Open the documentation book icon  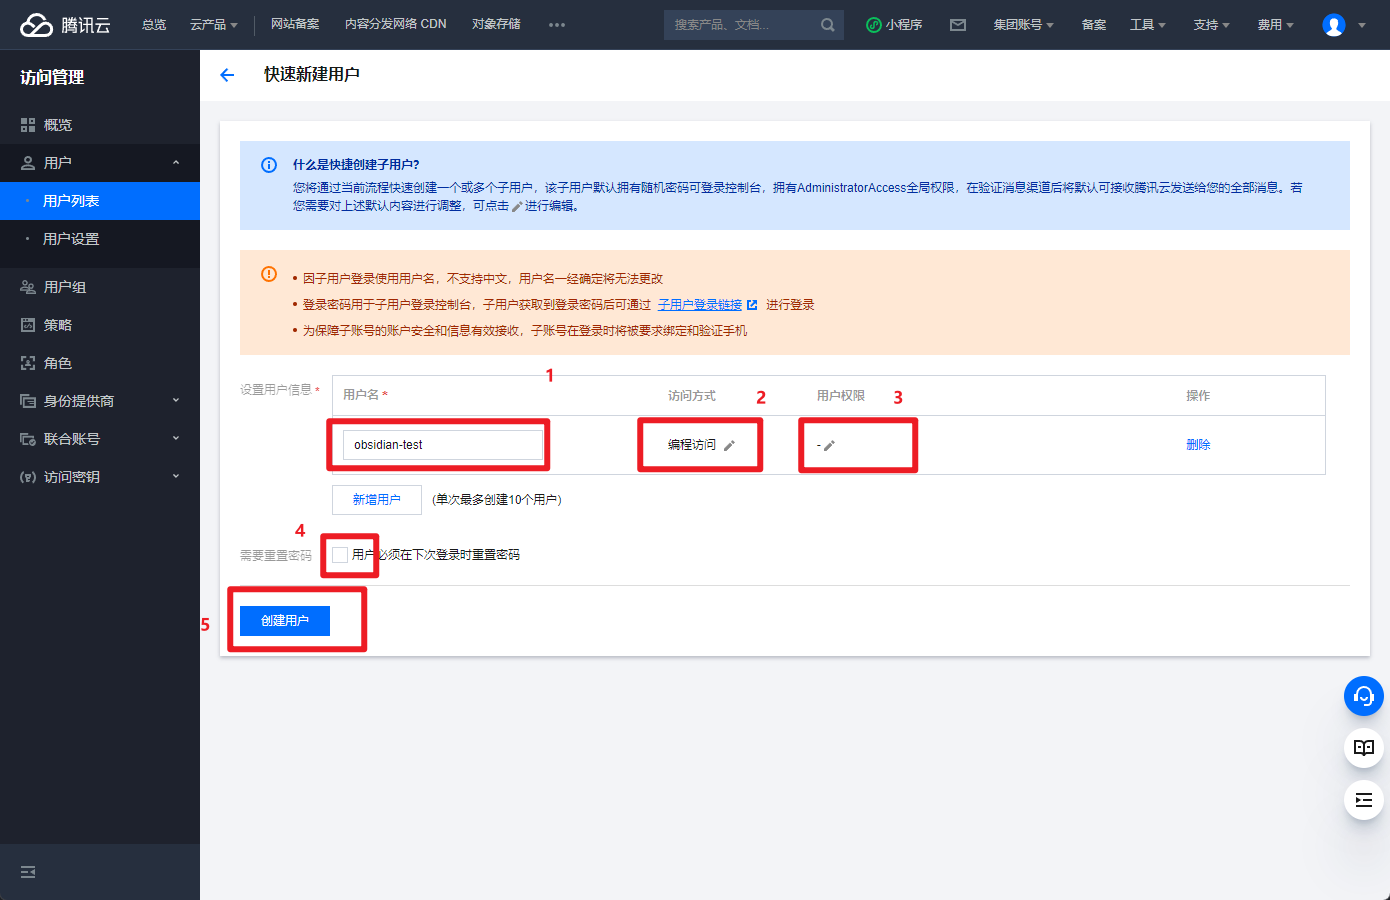[1364, 747]
